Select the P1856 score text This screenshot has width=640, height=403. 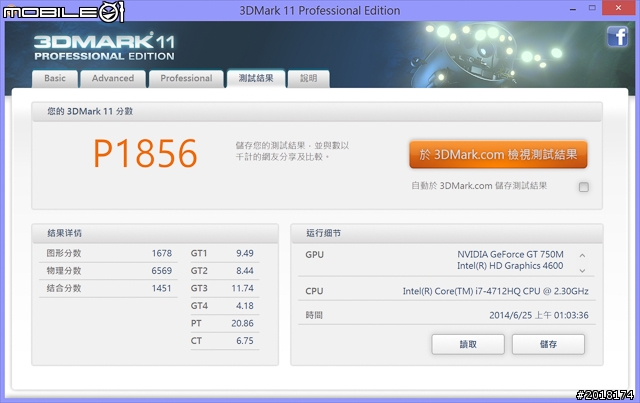tap(145, 153)
